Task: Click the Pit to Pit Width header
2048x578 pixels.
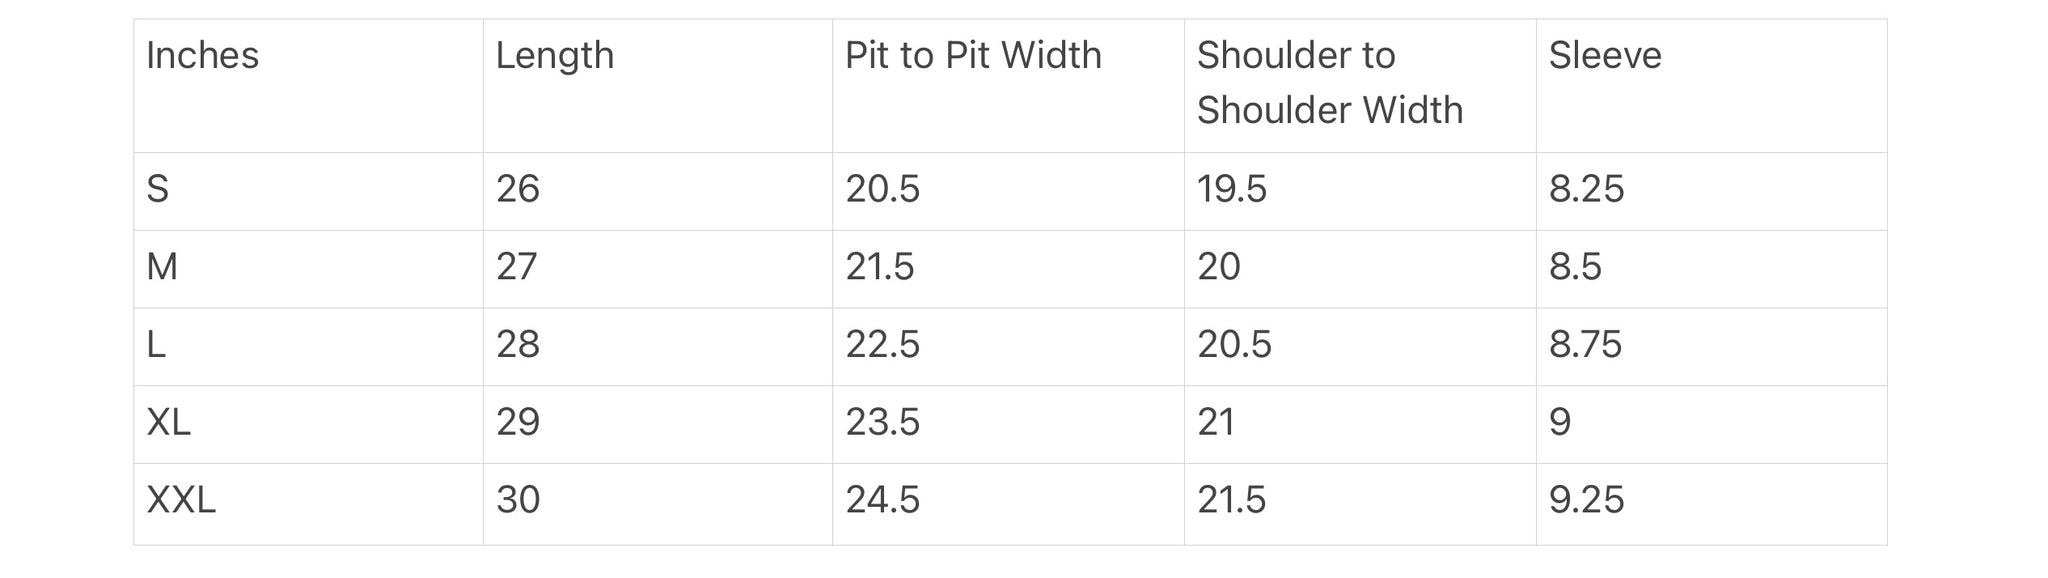Action: click(x=973, y=56)
